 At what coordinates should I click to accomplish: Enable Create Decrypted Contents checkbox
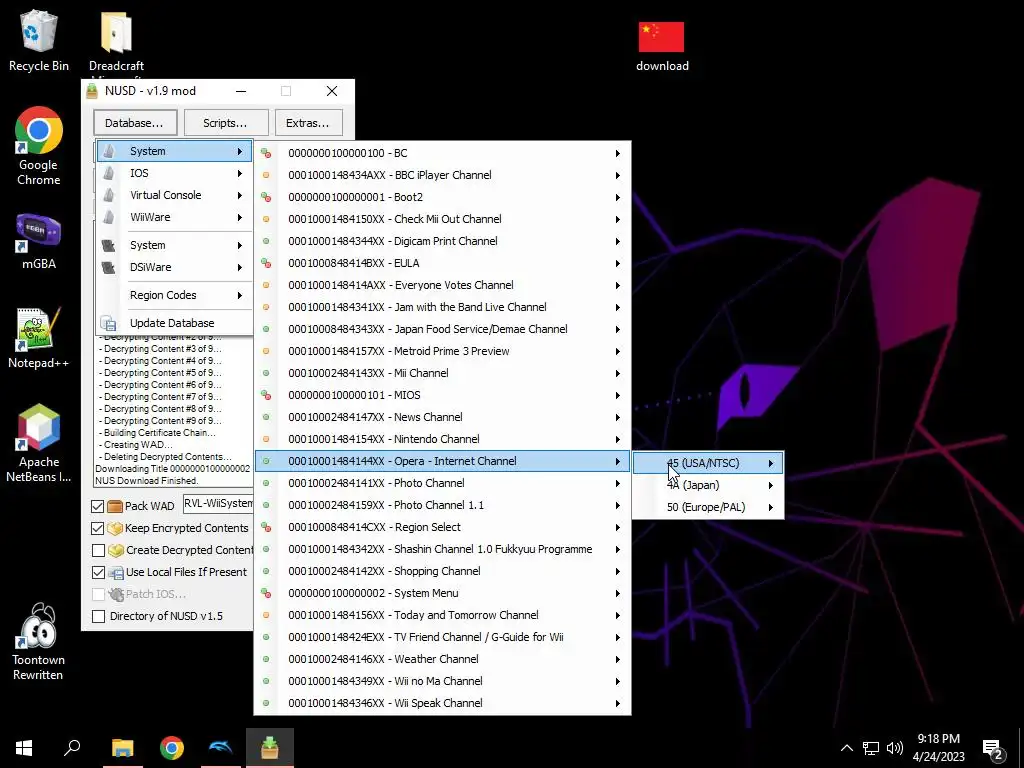[x=98, y=551]
